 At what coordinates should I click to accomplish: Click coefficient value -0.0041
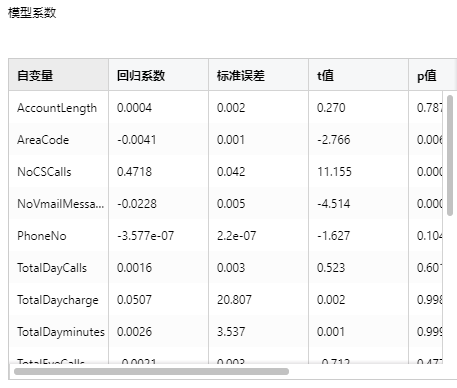(137, 140)
